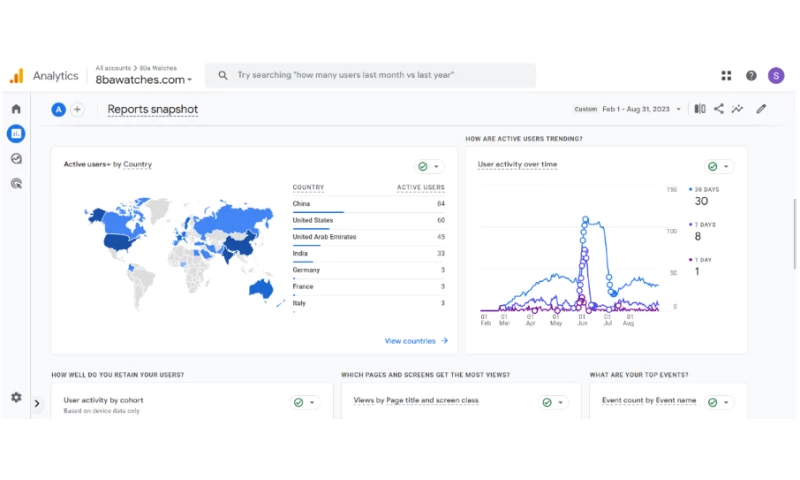Screen dimensions: 800x480
Task: Click the page vertical scrollbar
Action: click(794, 234)
